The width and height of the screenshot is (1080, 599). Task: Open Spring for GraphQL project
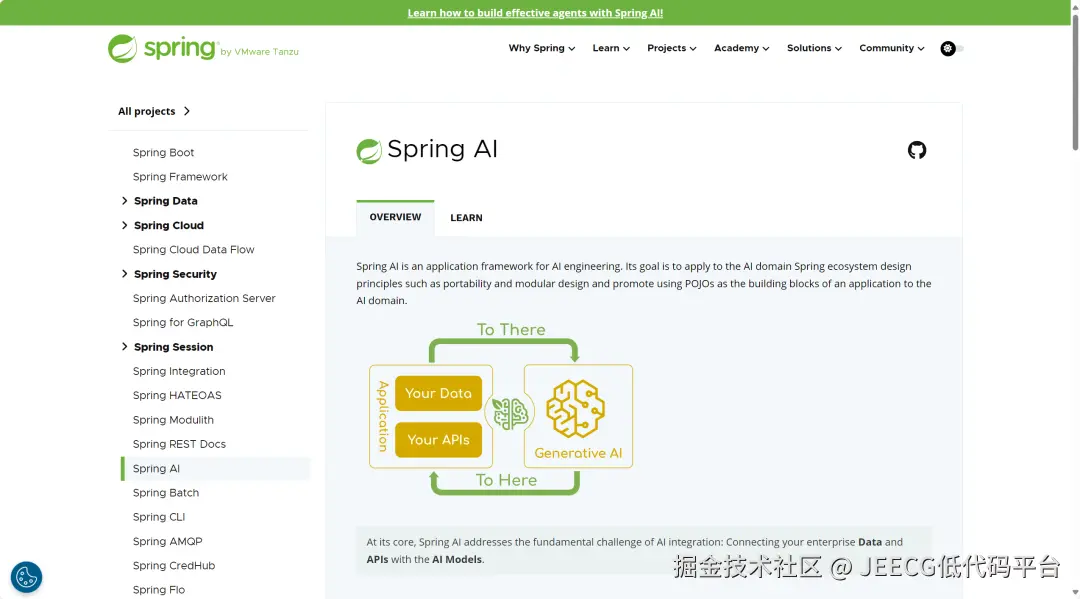[183, 322]
